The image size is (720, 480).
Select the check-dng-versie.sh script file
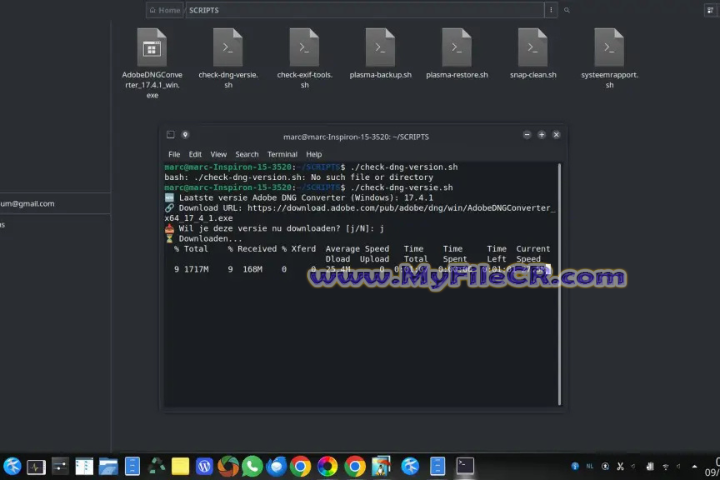(x=228, y=58)
